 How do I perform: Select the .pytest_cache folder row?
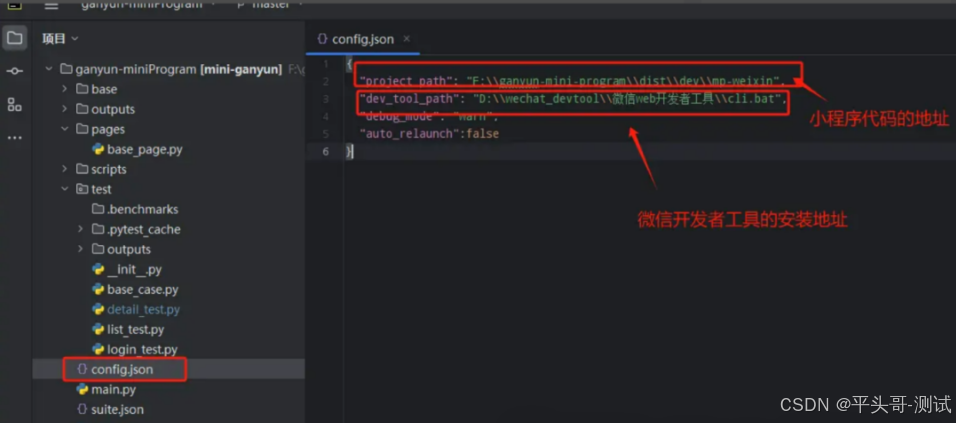tap(168, 229)
